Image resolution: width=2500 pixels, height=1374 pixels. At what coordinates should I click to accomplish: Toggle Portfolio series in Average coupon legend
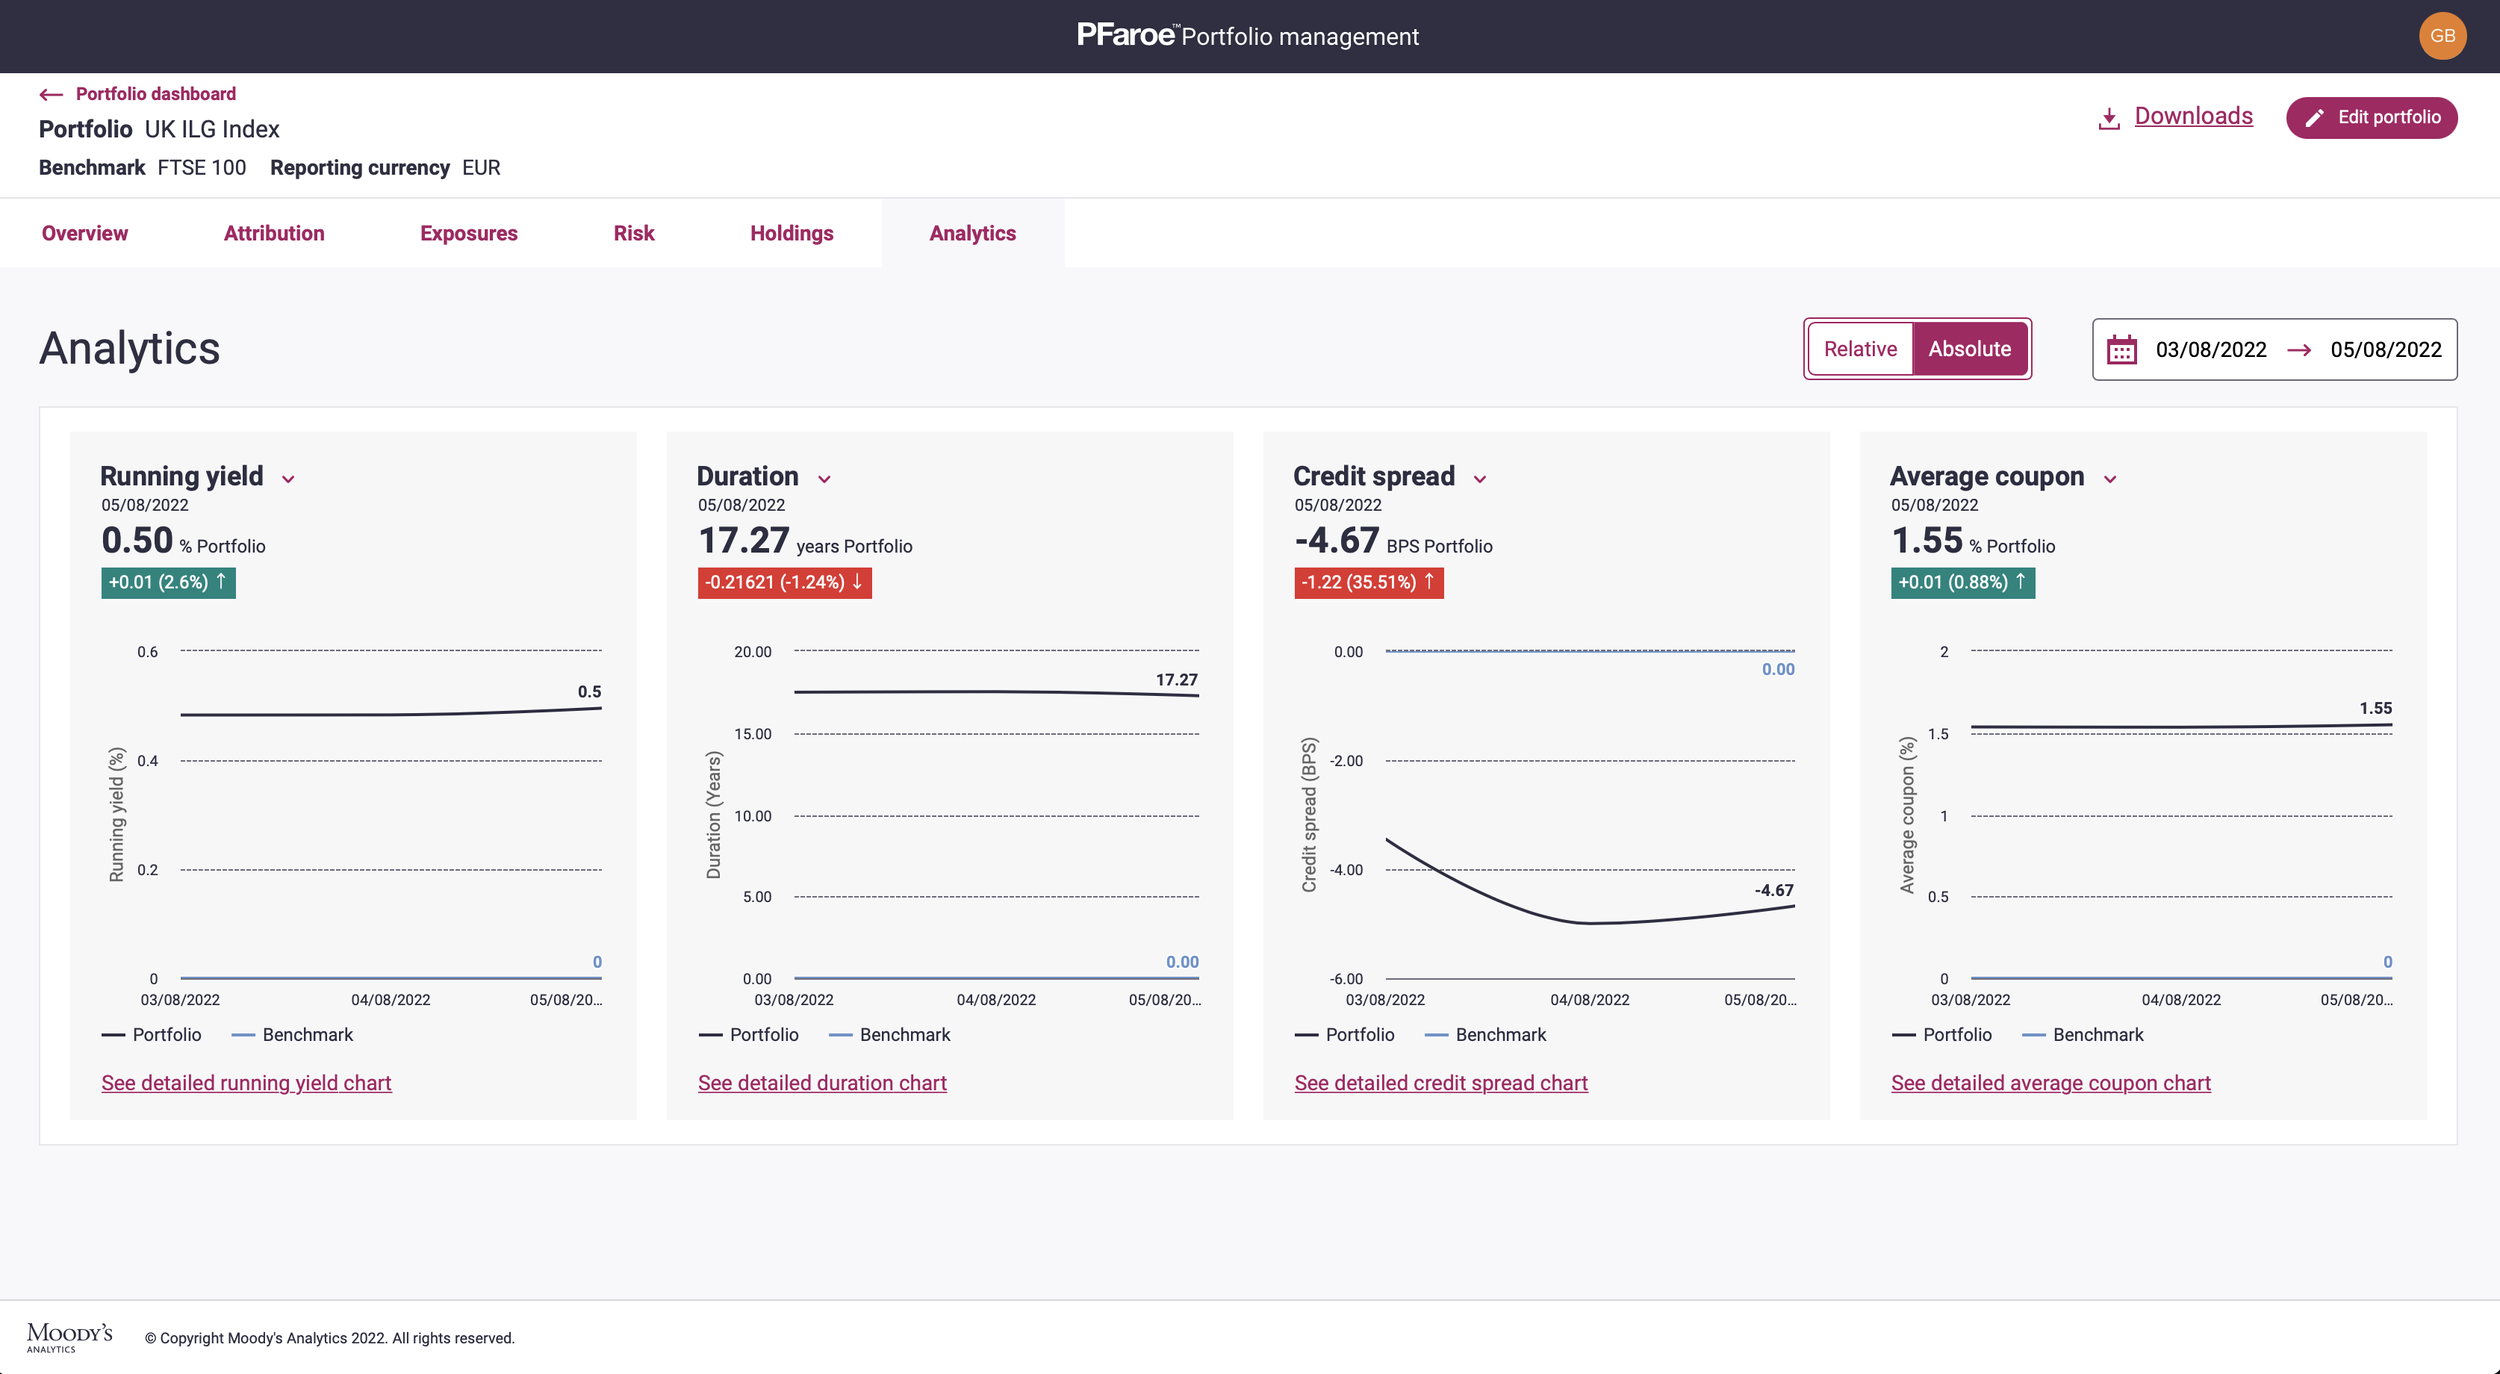[x=1941, y=1035]
